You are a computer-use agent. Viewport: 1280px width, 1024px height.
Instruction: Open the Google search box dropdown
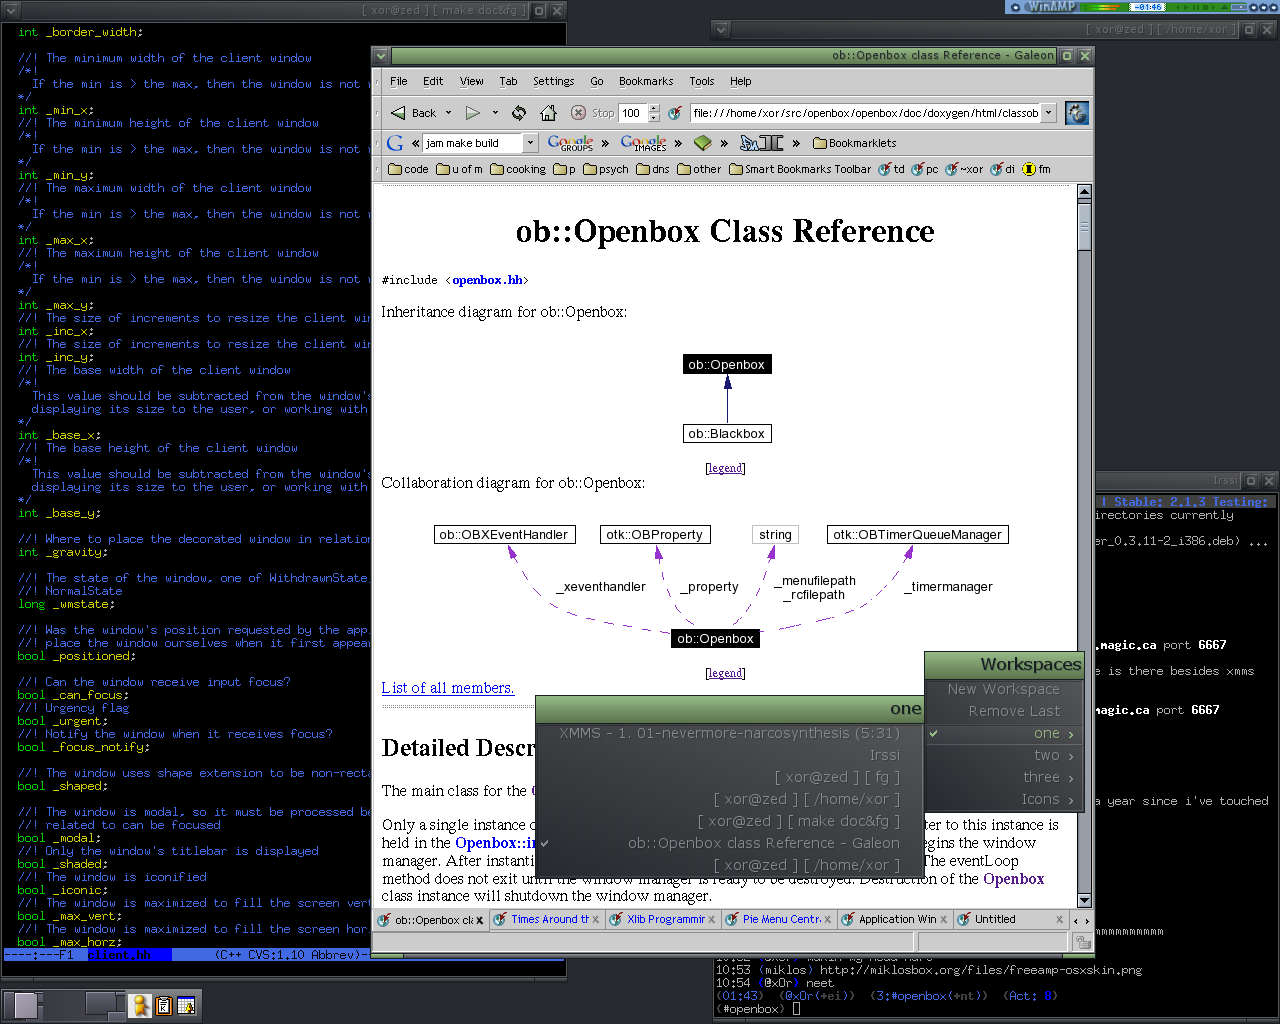pos(531,143)
